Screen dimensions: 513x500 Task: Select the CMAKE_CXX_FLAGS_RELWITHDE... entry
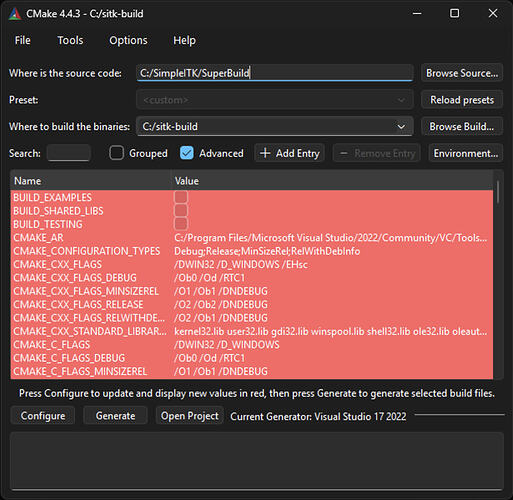coord(89,318)
